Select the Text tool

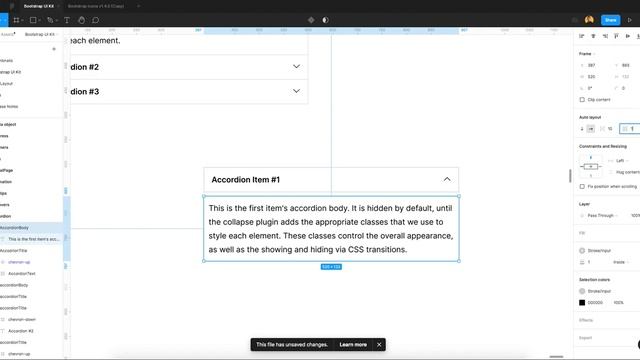67,20
